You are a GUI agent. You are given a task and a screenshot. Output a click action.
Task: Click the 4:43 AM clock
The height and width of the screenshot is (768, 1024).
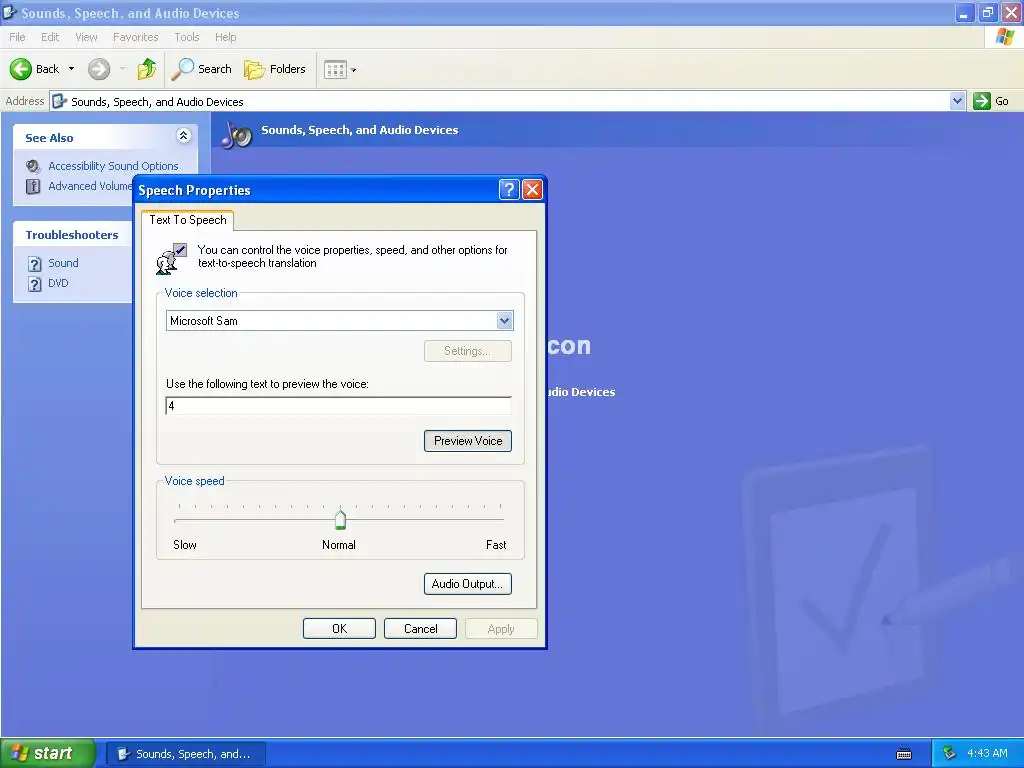987,754
